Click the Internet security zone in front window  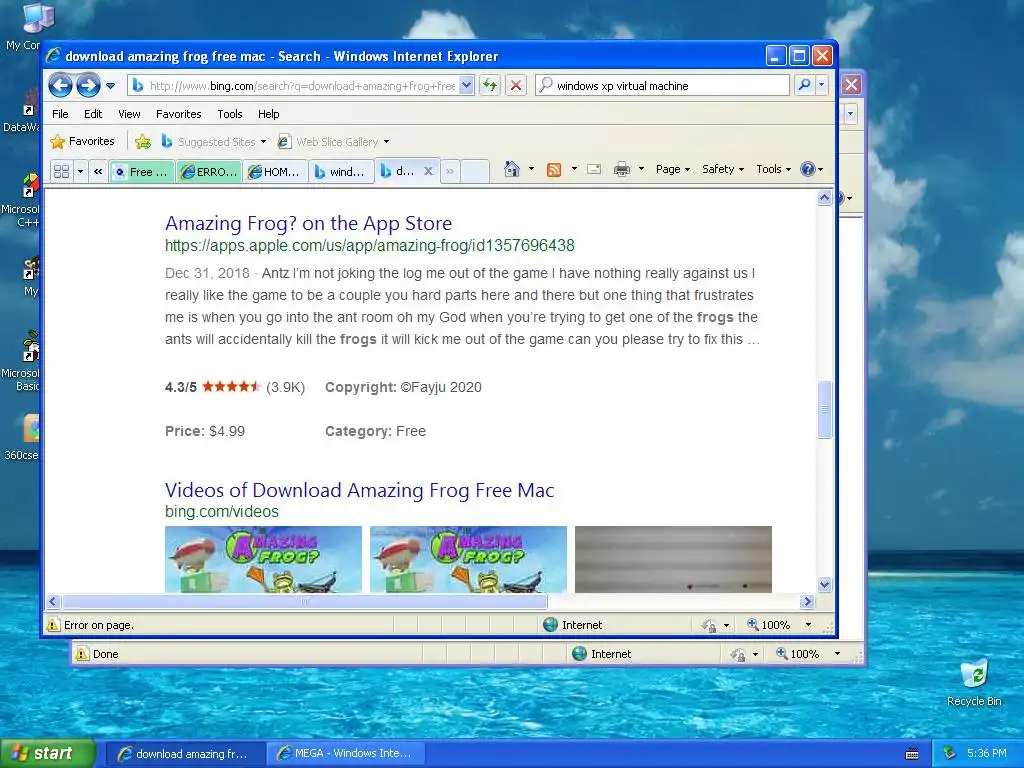pos(573,625)
